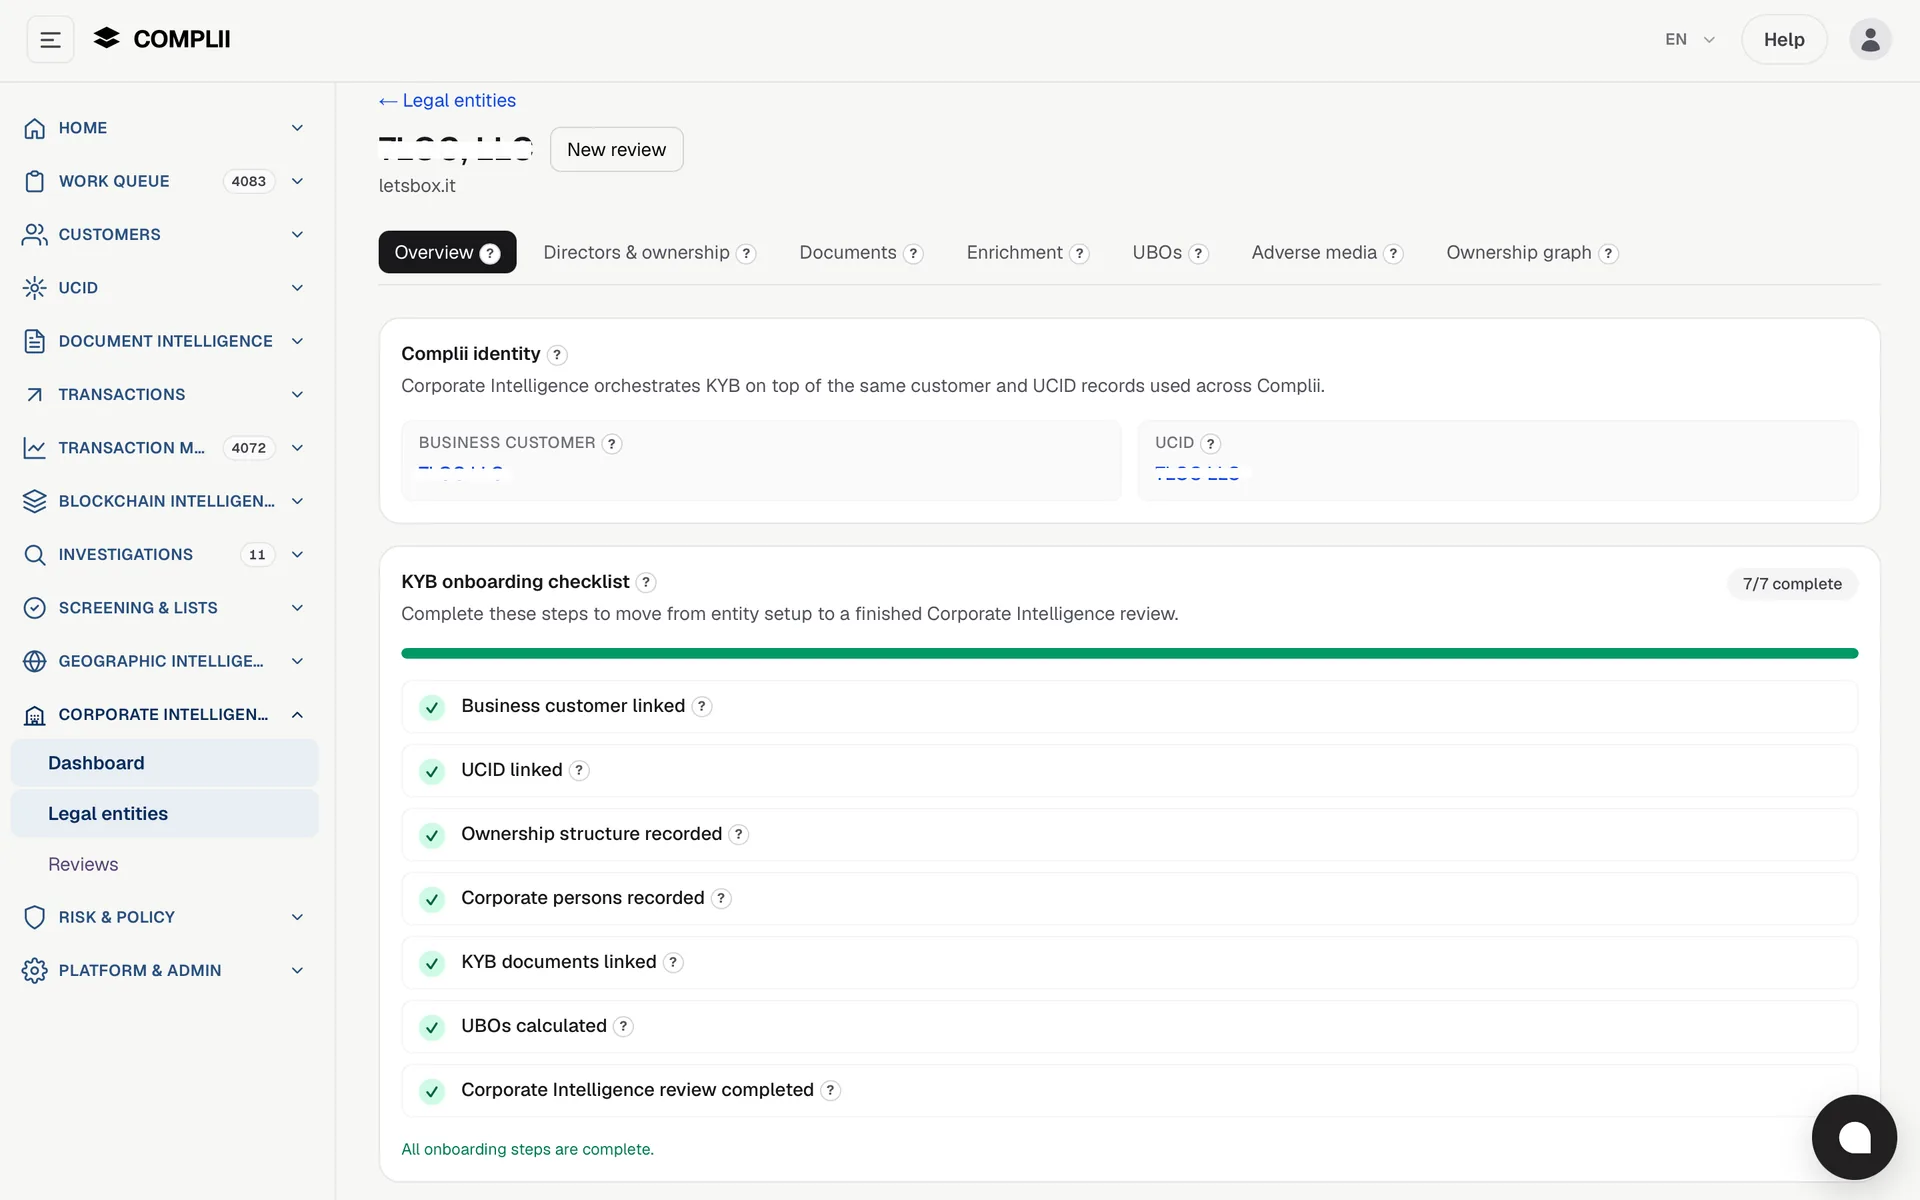Click the Work Queue clipboard icon
The height and width of the screenshot is (1200, 1920).
pos(35,181)
